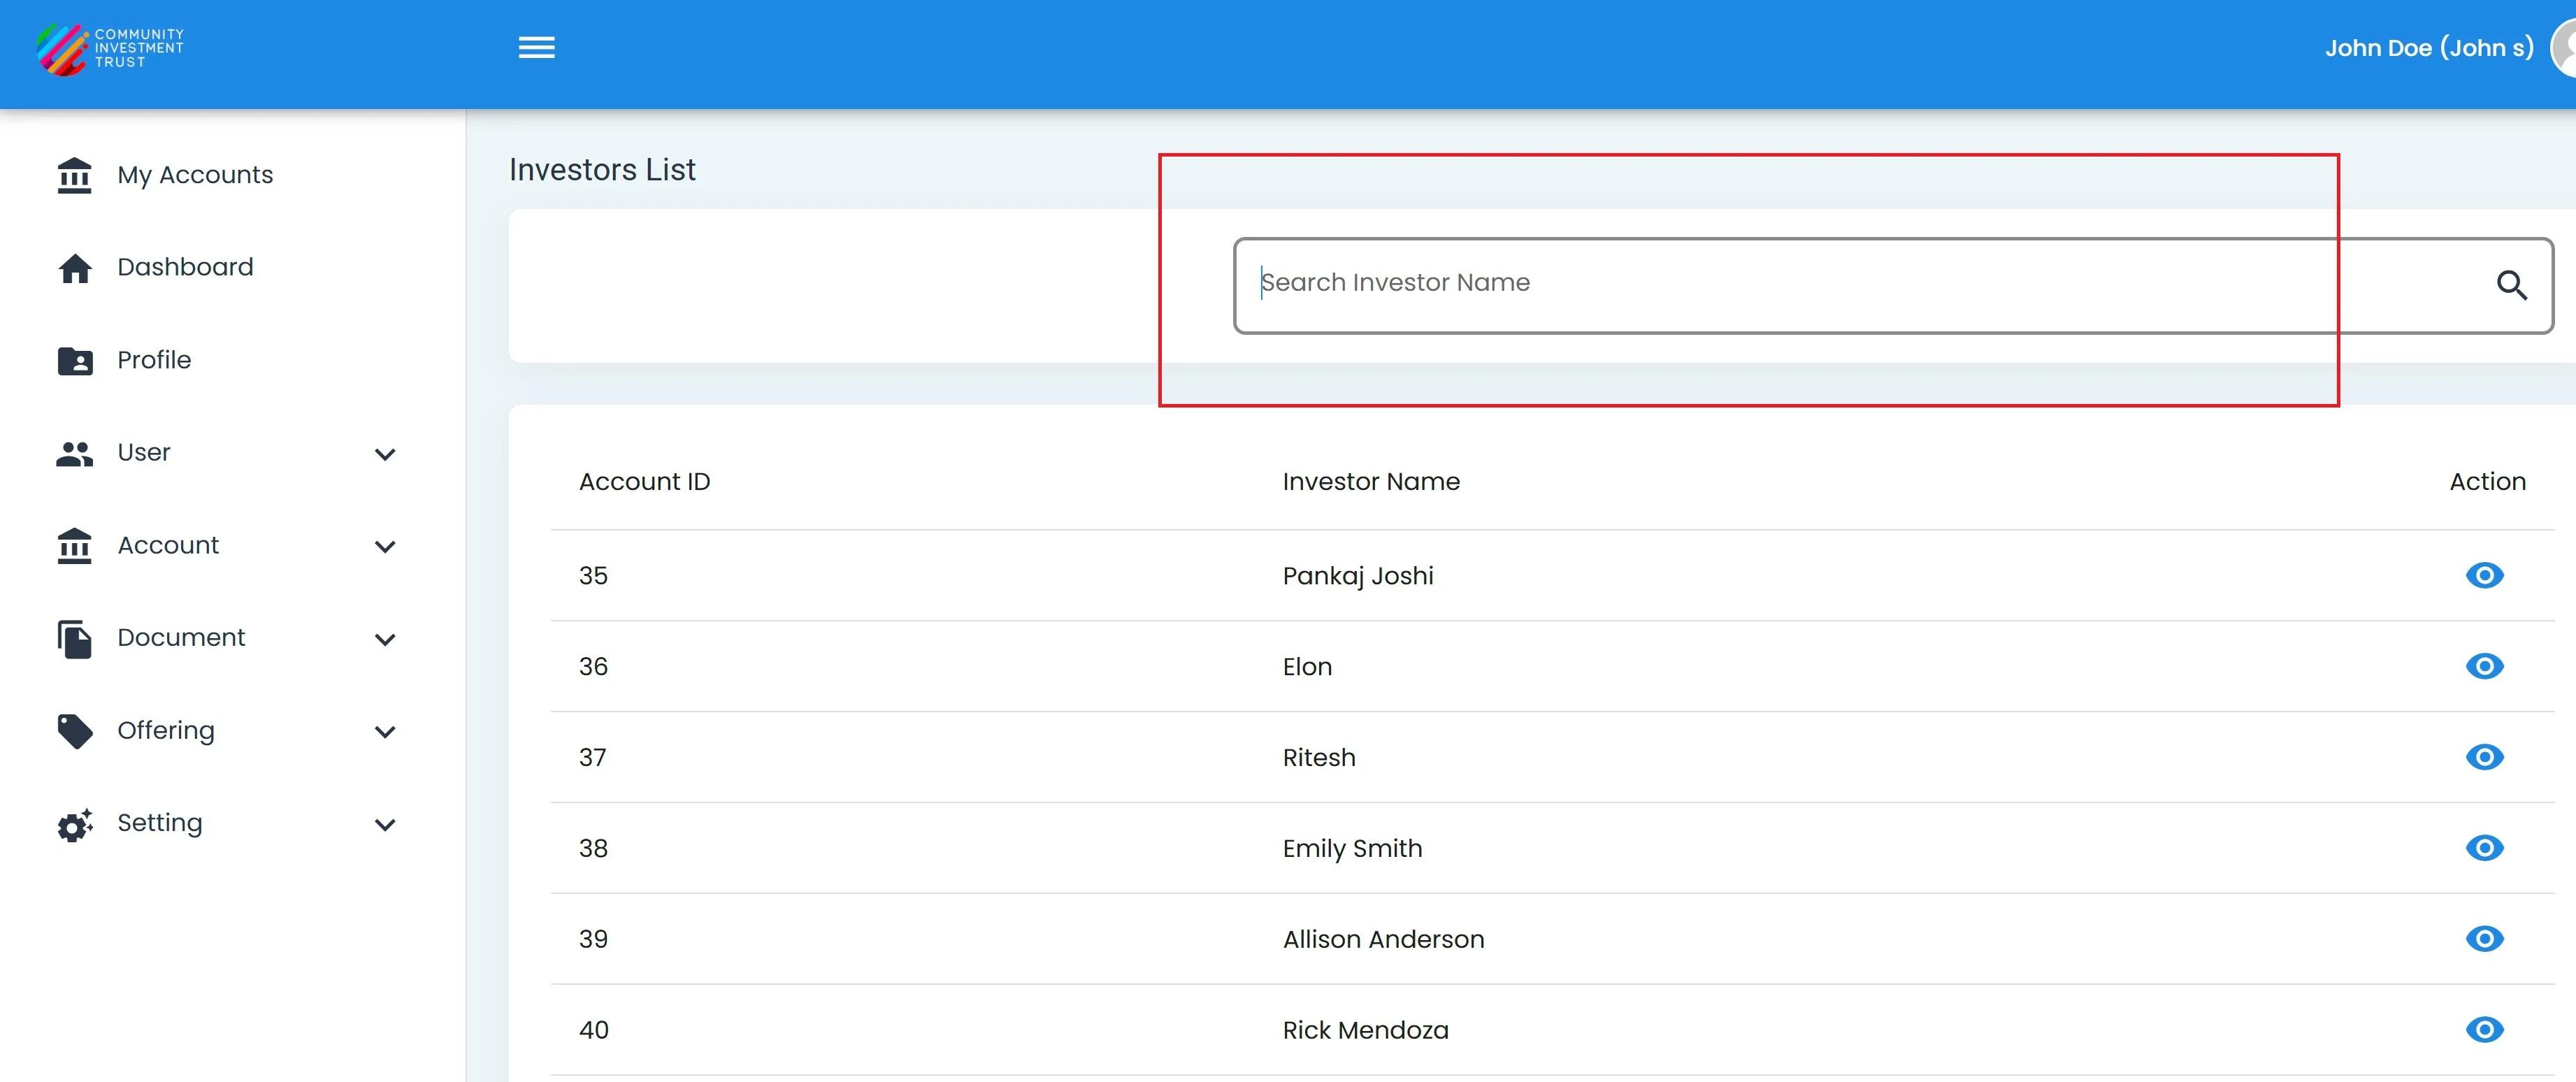2576x1082 pixels.
Task: Click the search magnifier icon
Action: pos(2511,285)
